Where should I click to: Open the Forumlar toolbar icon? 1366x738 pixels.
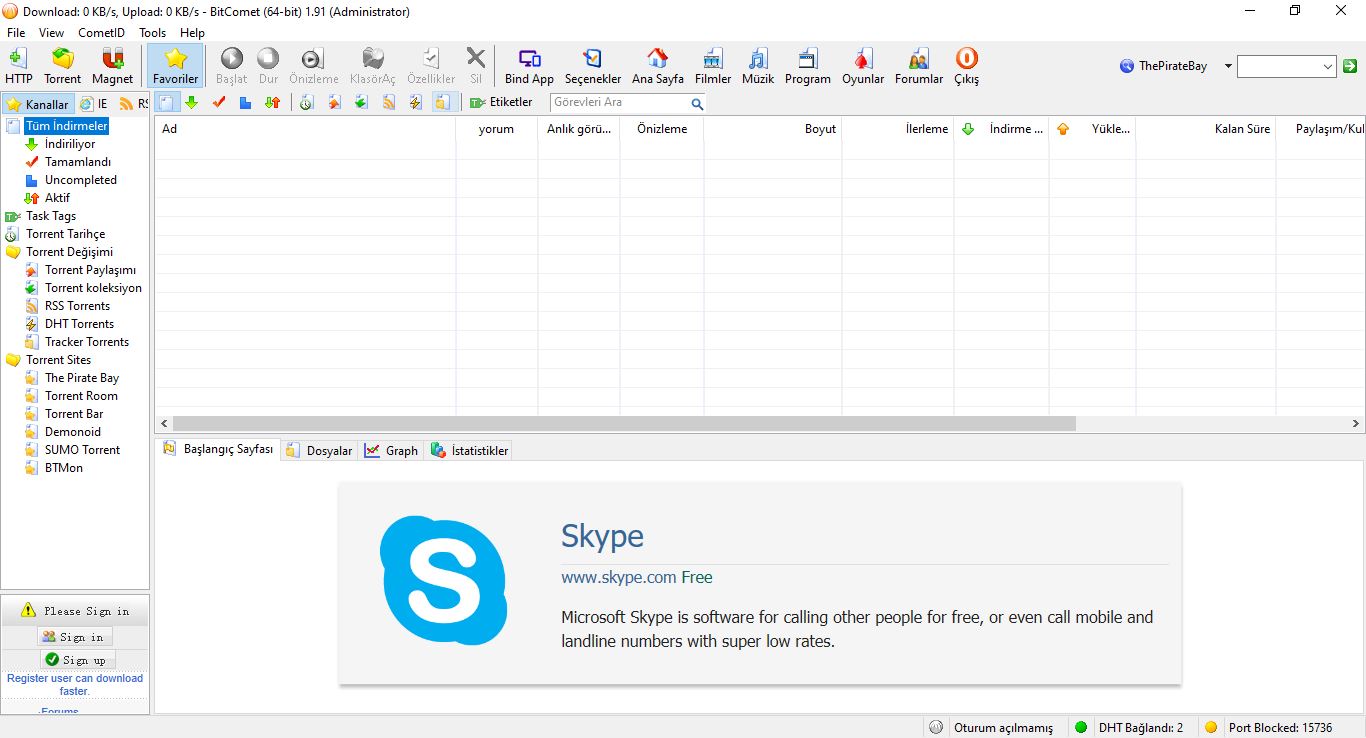point(919,65)
